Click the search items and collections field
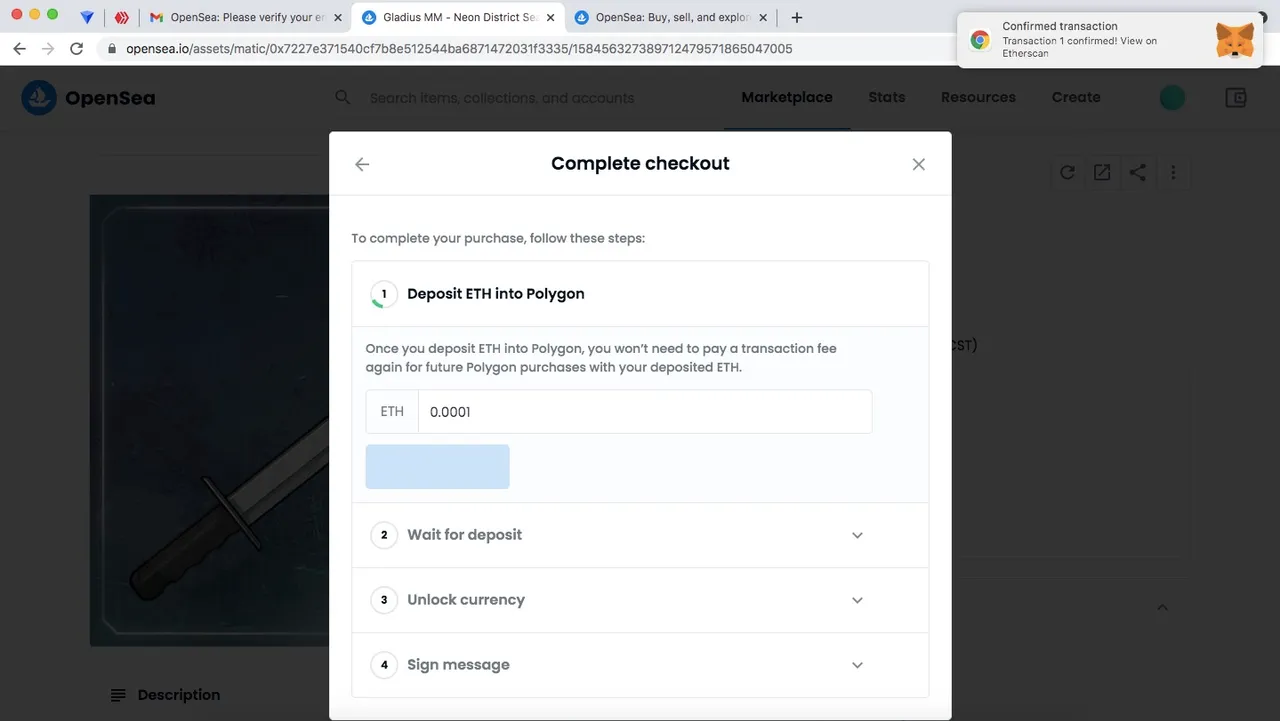 point(502,98)
